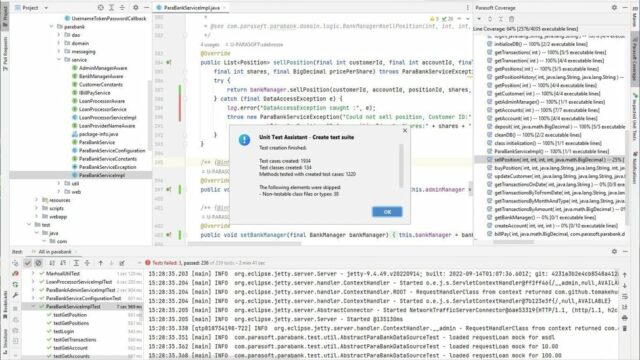Click scroll-to-top arrow in console sidebar

click(x=625, y=275)
